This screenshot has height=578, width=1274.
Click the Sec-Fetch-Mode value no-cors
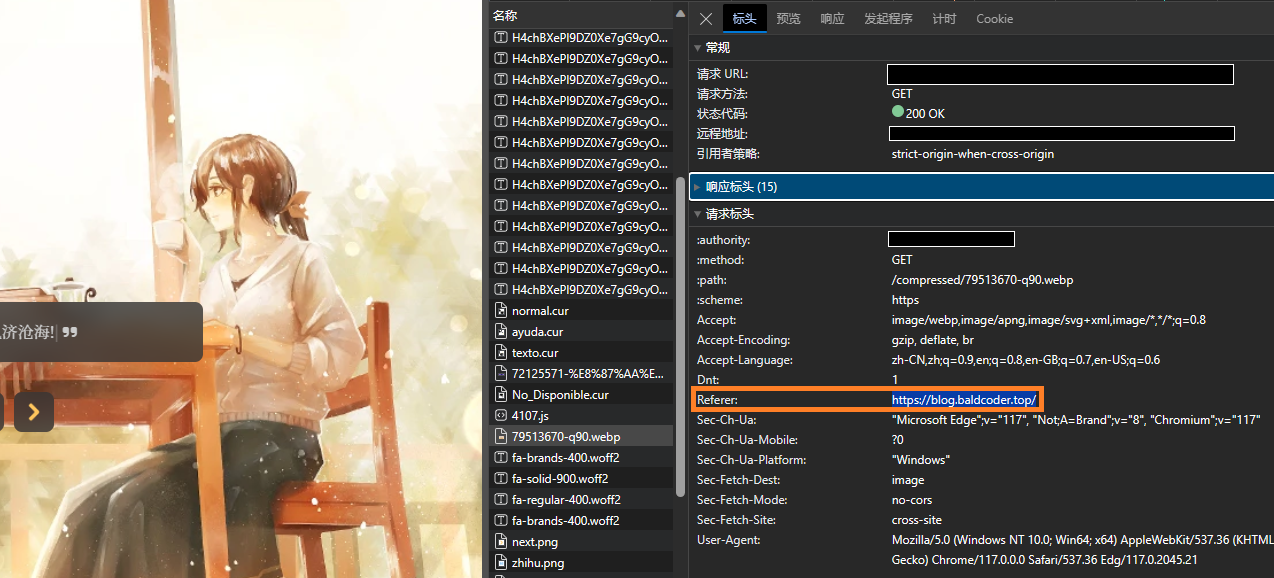tap(914, 500)
